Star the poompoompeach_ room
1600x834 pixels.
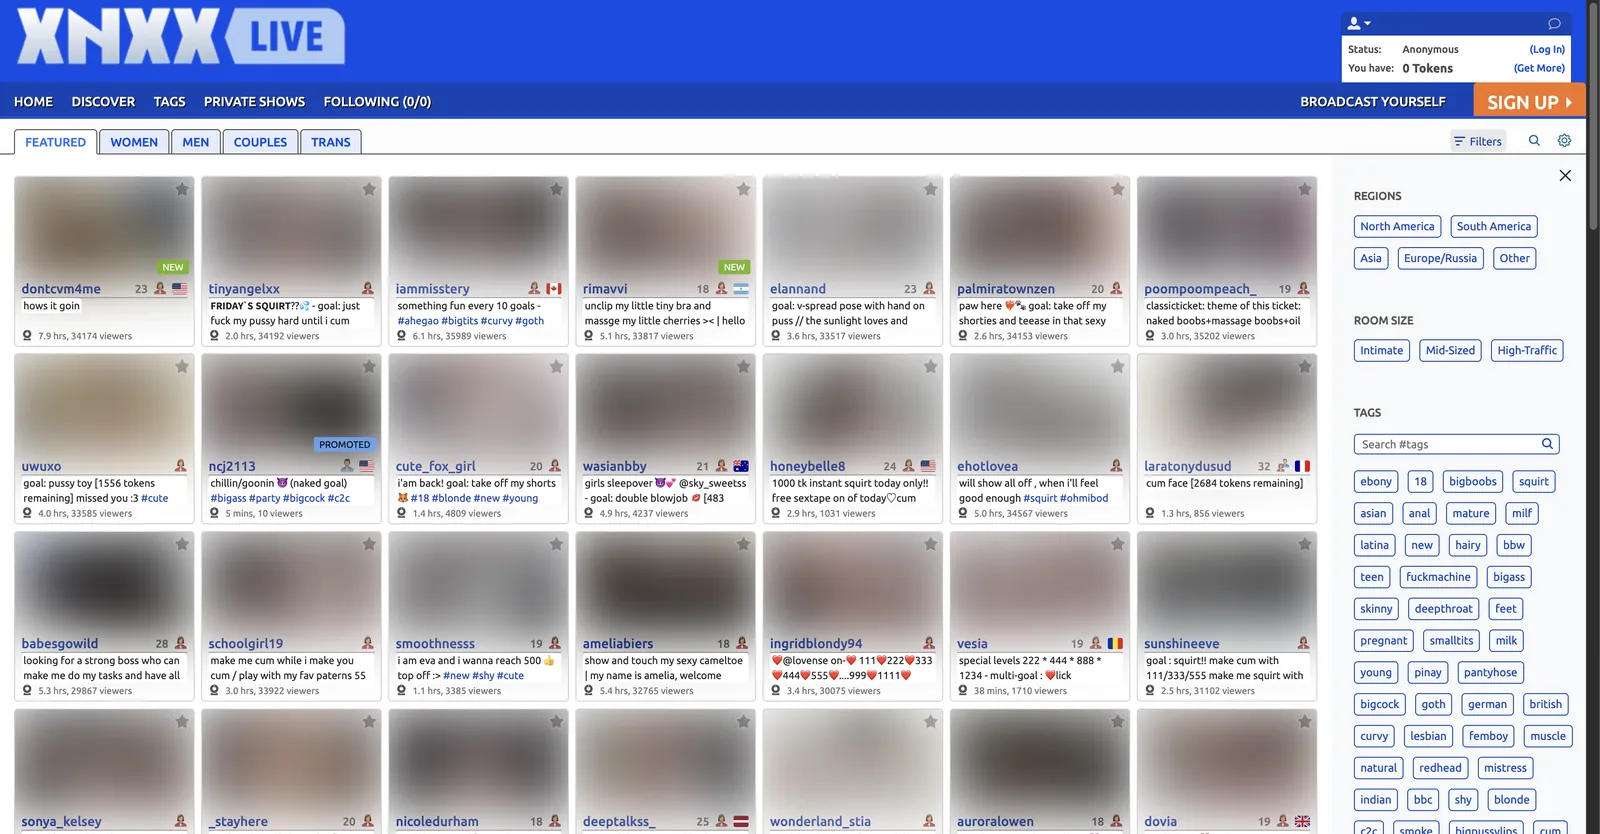coord(1305,189)
